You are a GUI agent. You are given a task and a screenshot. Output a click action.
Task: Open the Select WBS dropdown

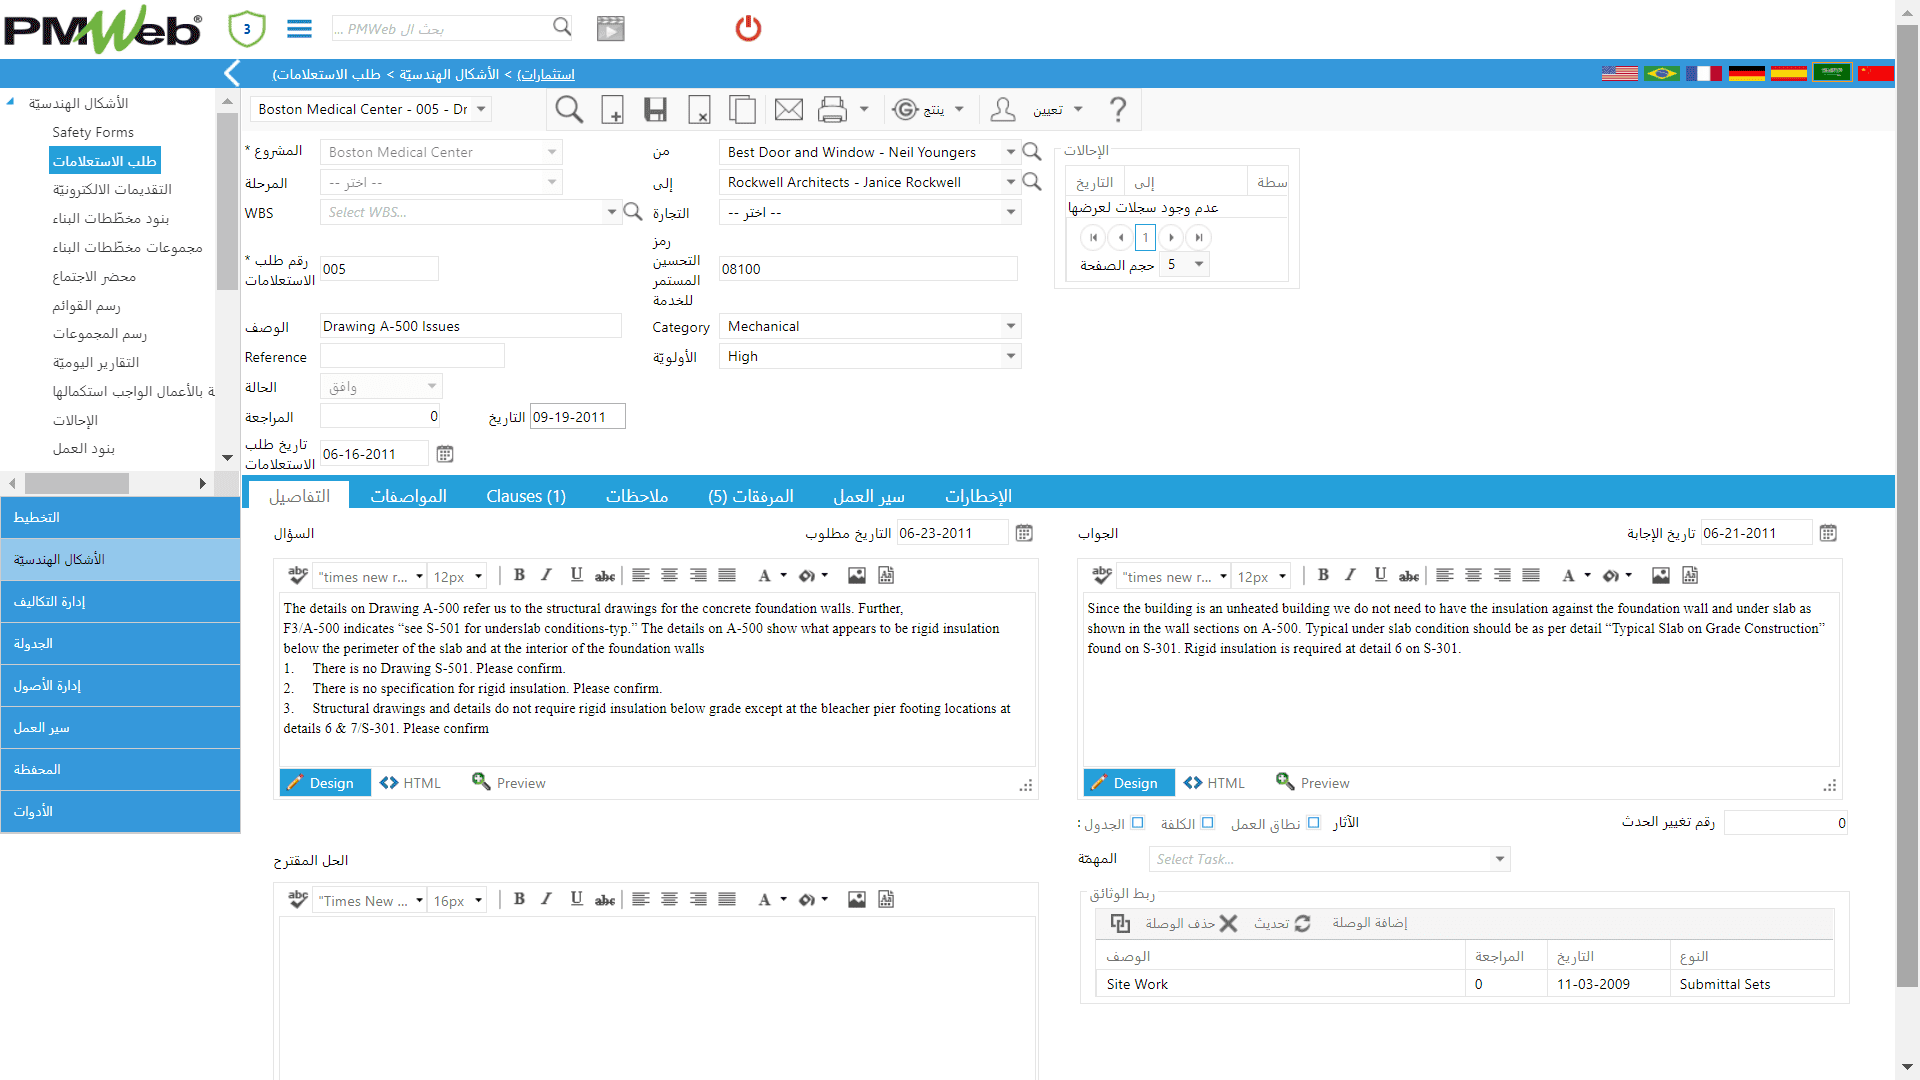click(611, 212)
